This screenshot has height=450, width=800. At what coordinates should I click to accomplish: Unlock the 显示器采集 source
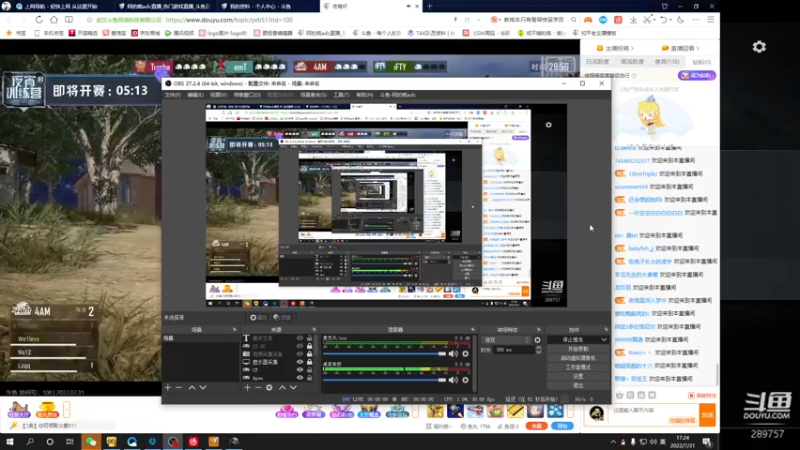coord(309,362)
